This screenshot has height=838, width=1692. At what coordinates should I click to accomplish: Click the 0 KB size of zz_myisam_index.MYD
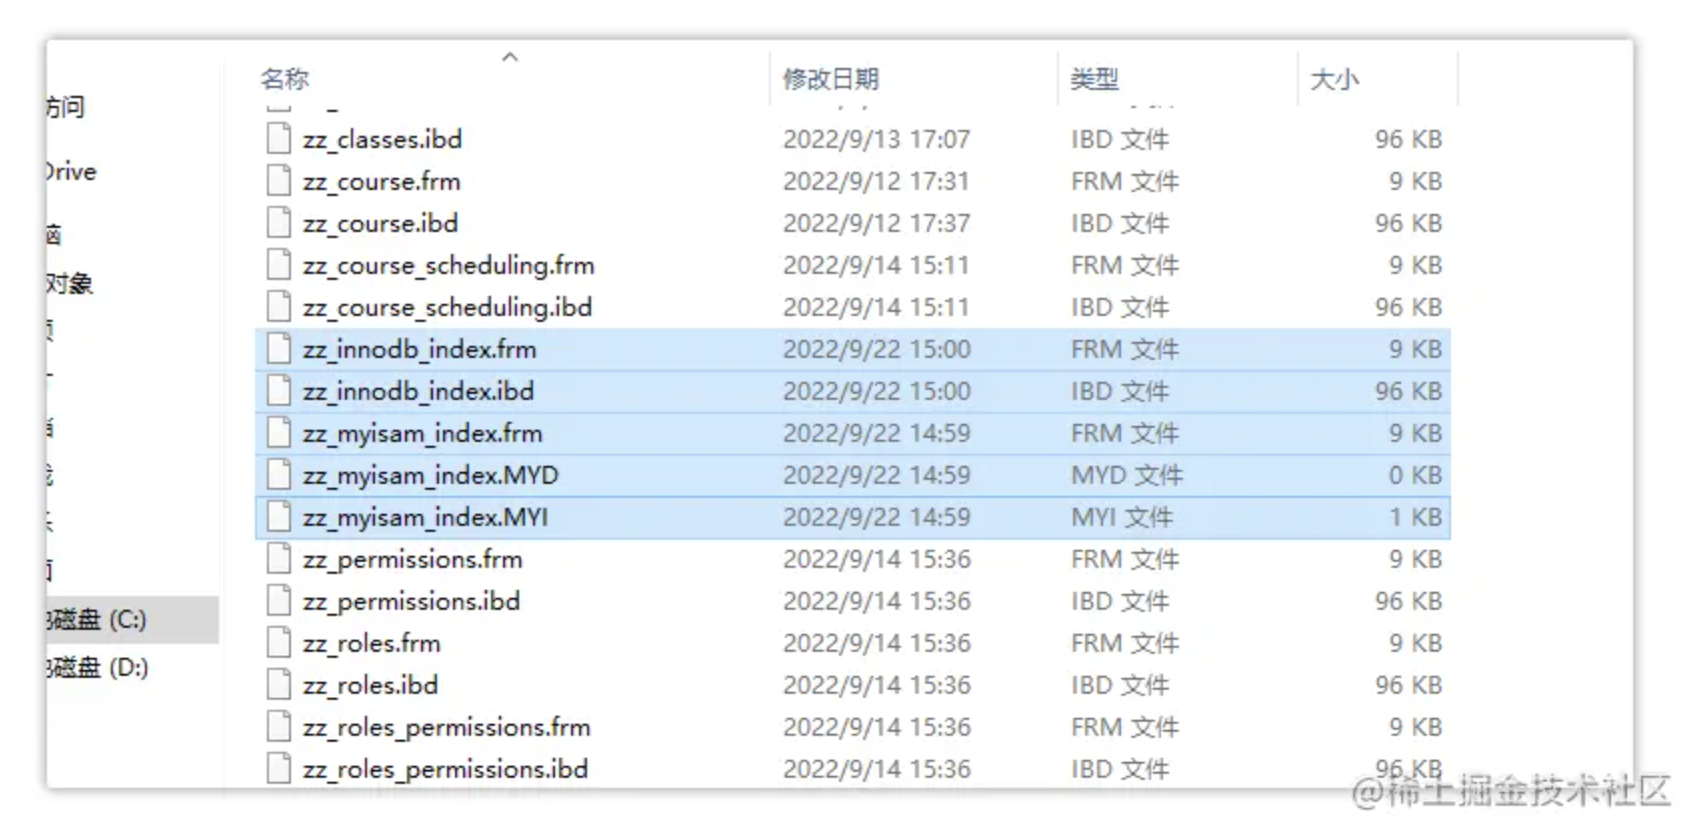pos(1415,475)
